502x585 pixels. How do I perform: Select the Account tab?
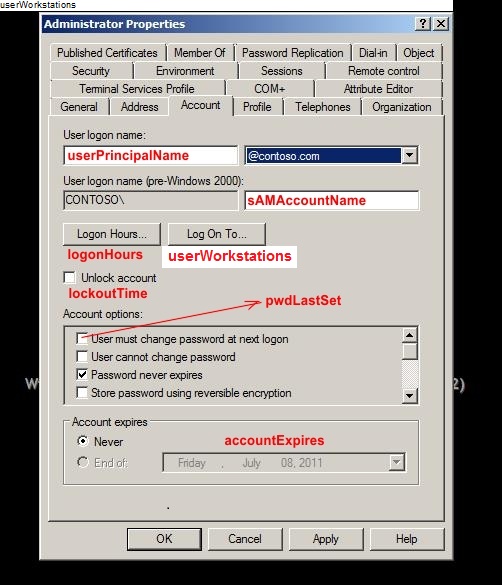(201, 106)
